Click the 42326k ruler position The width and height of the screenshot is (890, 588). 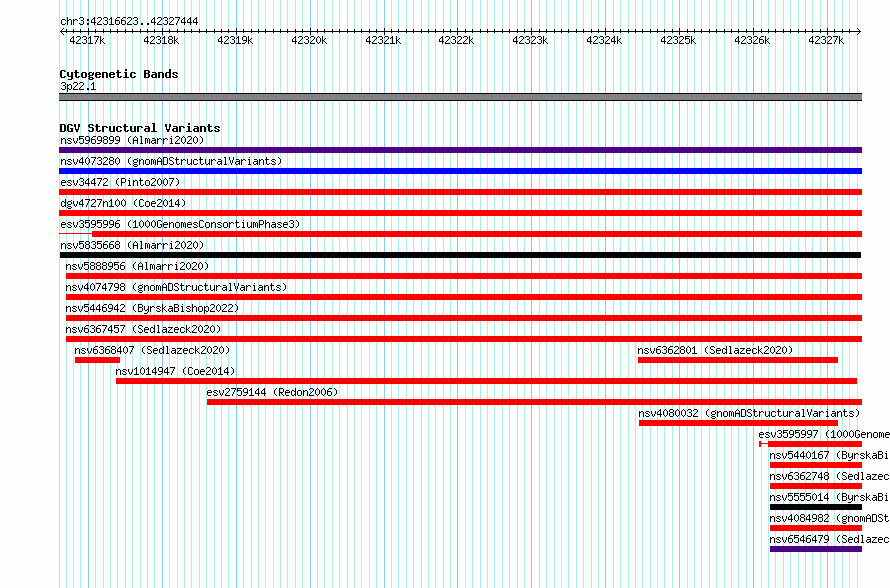(752, 40)
